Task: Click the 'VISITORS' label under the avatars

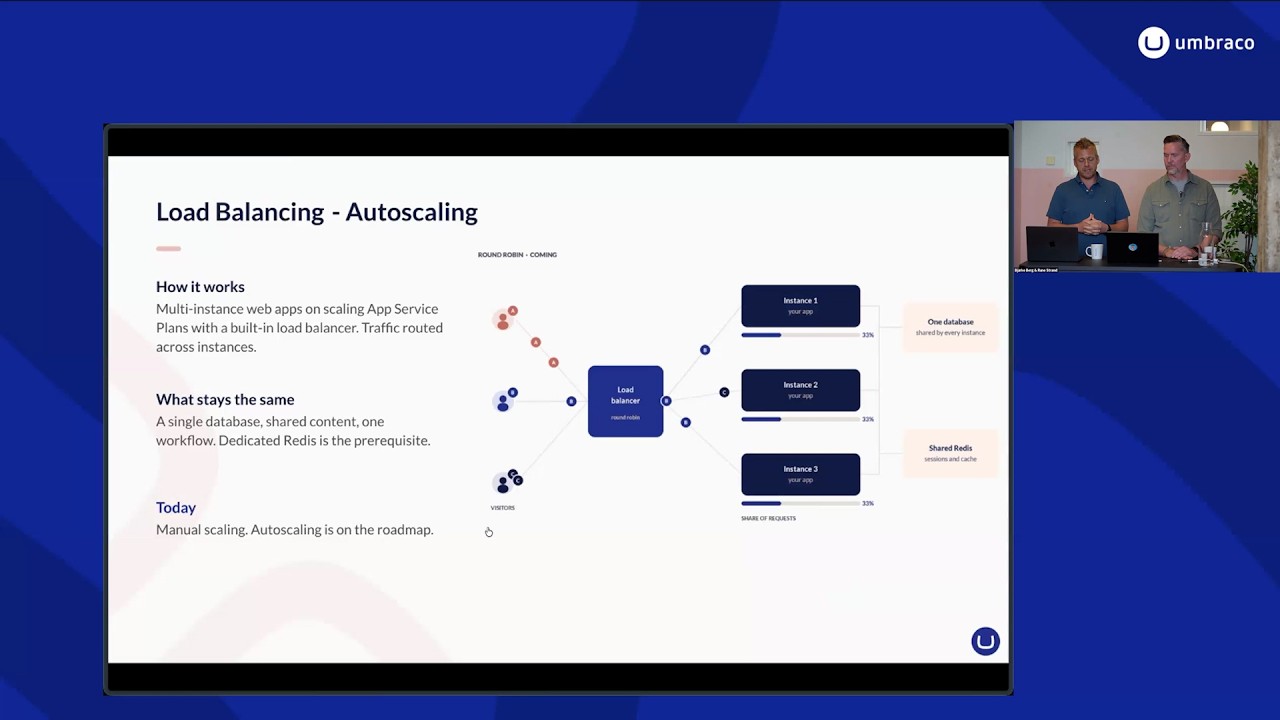Action: pos(502,508)
